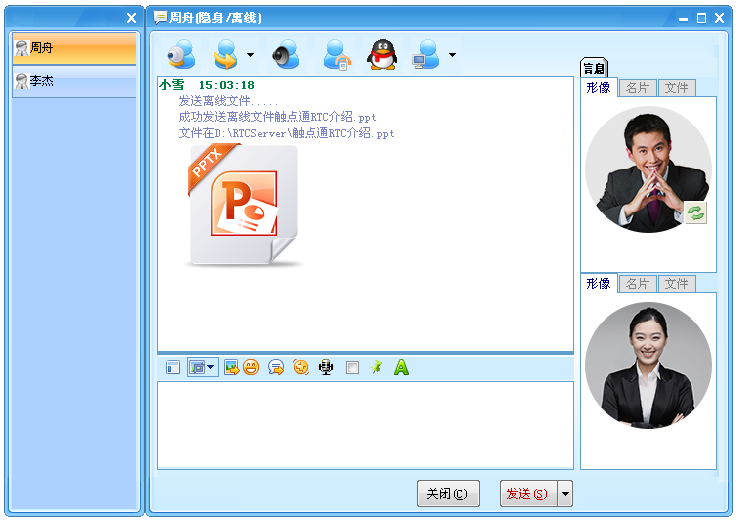Start a video call with webcam icon
The height and width of the screenshot is (521, 738).
[x=182, y=54]
